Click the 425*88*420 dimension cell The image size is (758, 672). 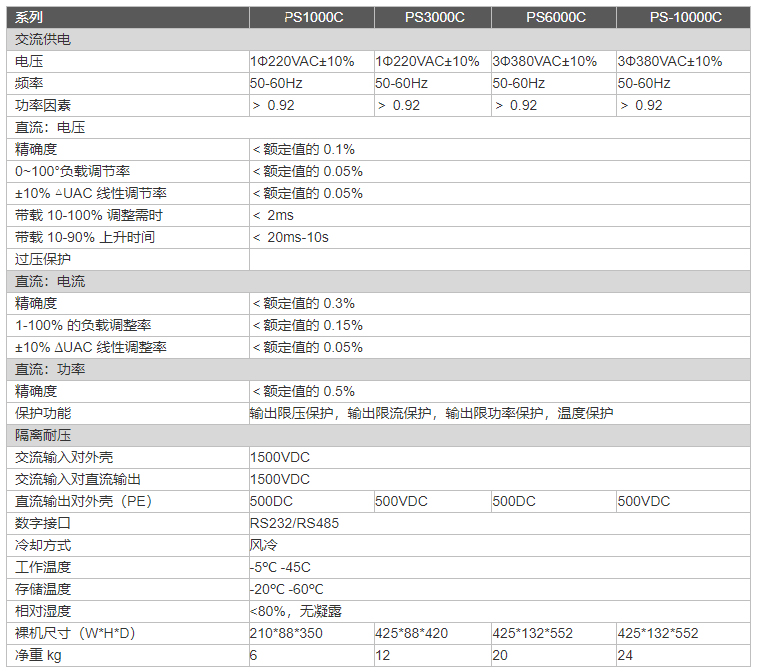[412, 633]
